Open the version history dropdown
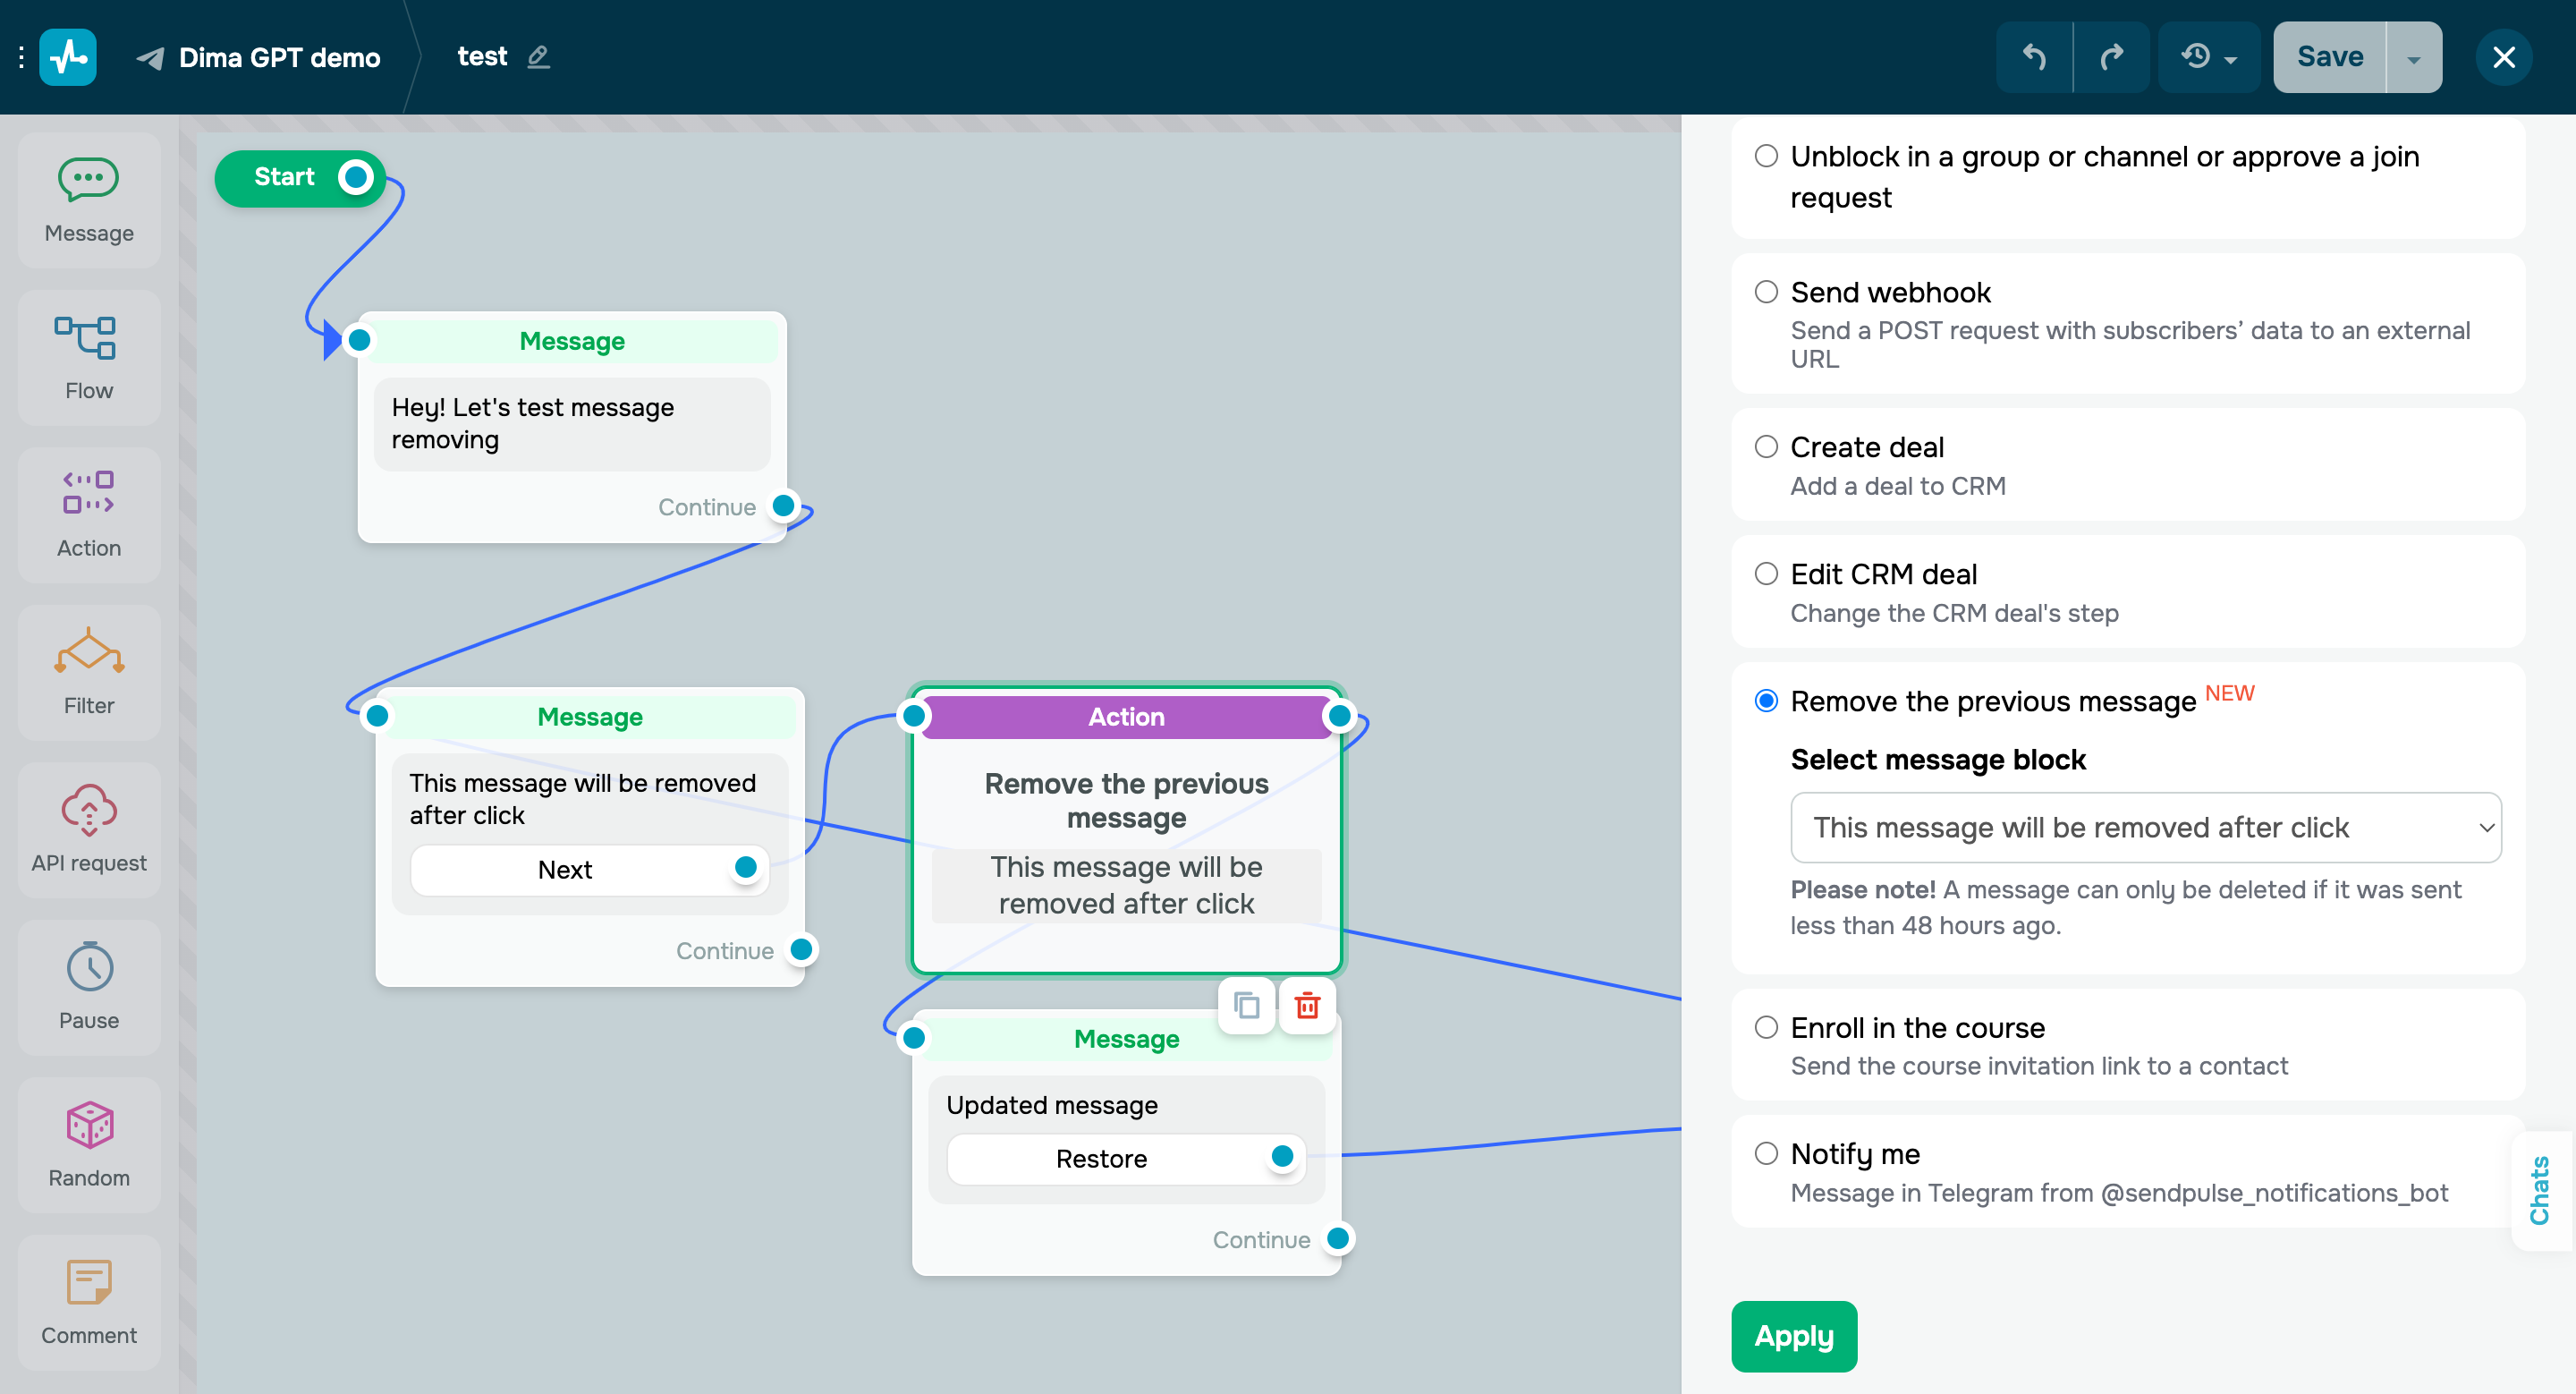Image resolution: width=2576 pixels, height=1394 pixels. pos(2209,57)
